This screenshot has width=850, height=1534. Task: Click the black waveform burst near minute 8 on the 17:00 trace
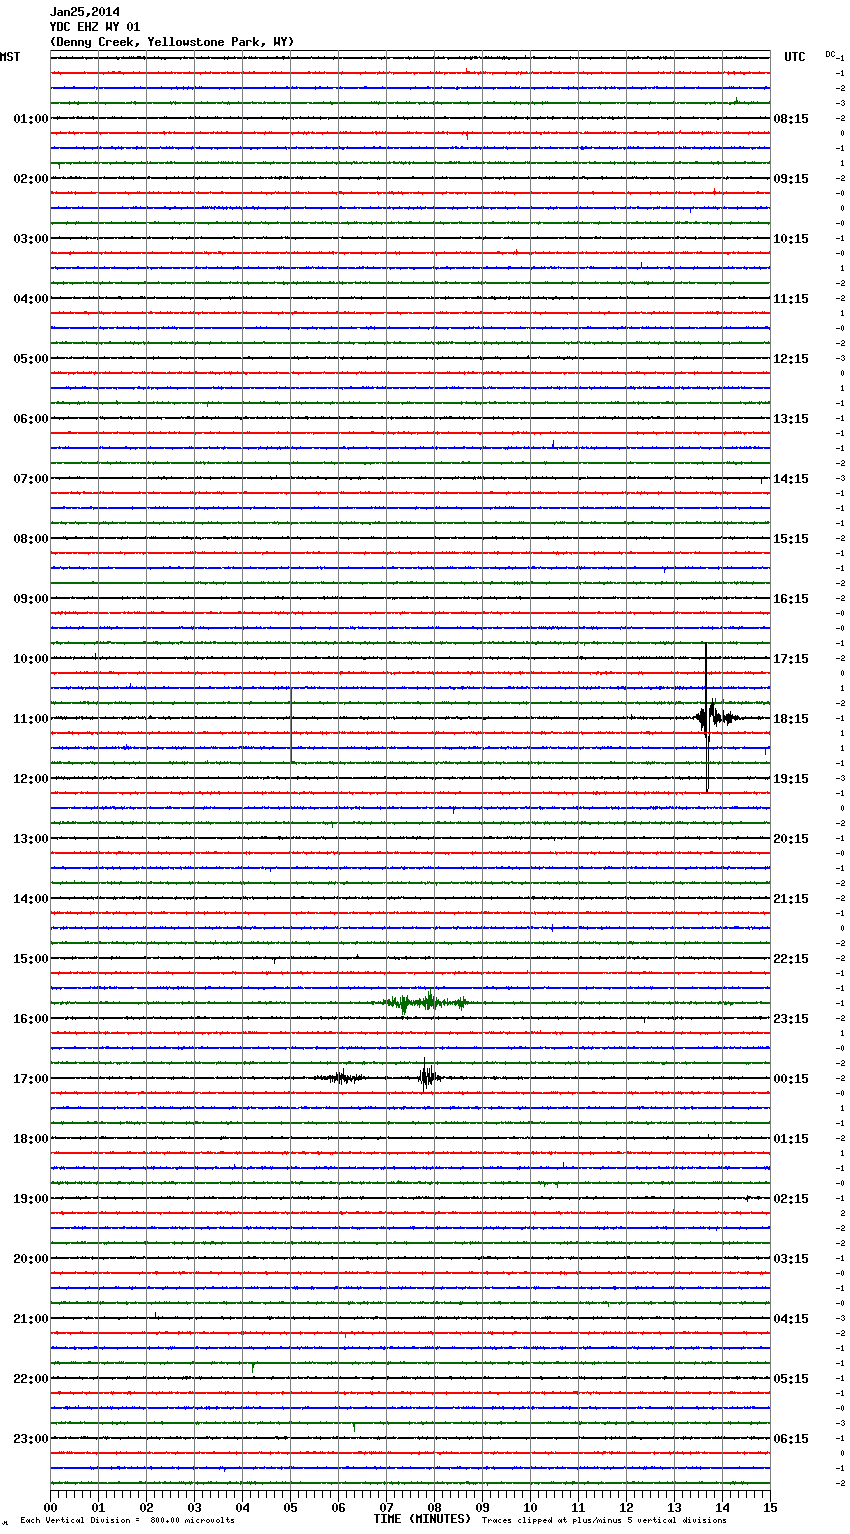click(428, 1077)
